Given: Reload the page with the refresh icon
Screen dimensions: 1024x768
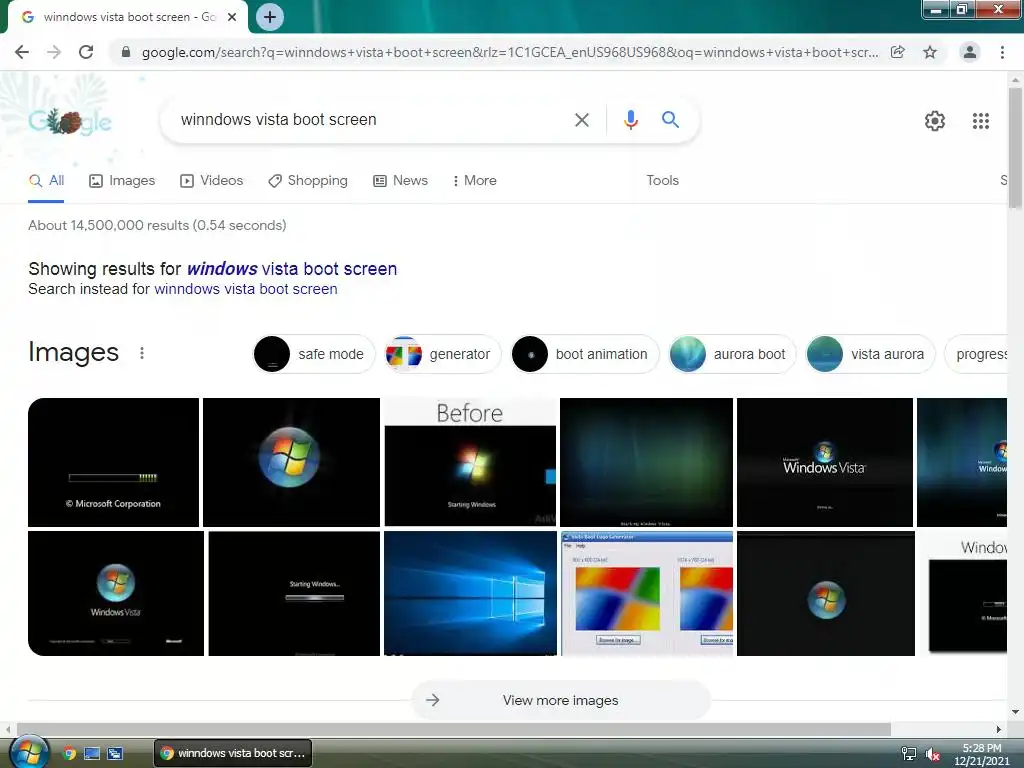Looking at the screenshot, I should (x=86, y=52).
